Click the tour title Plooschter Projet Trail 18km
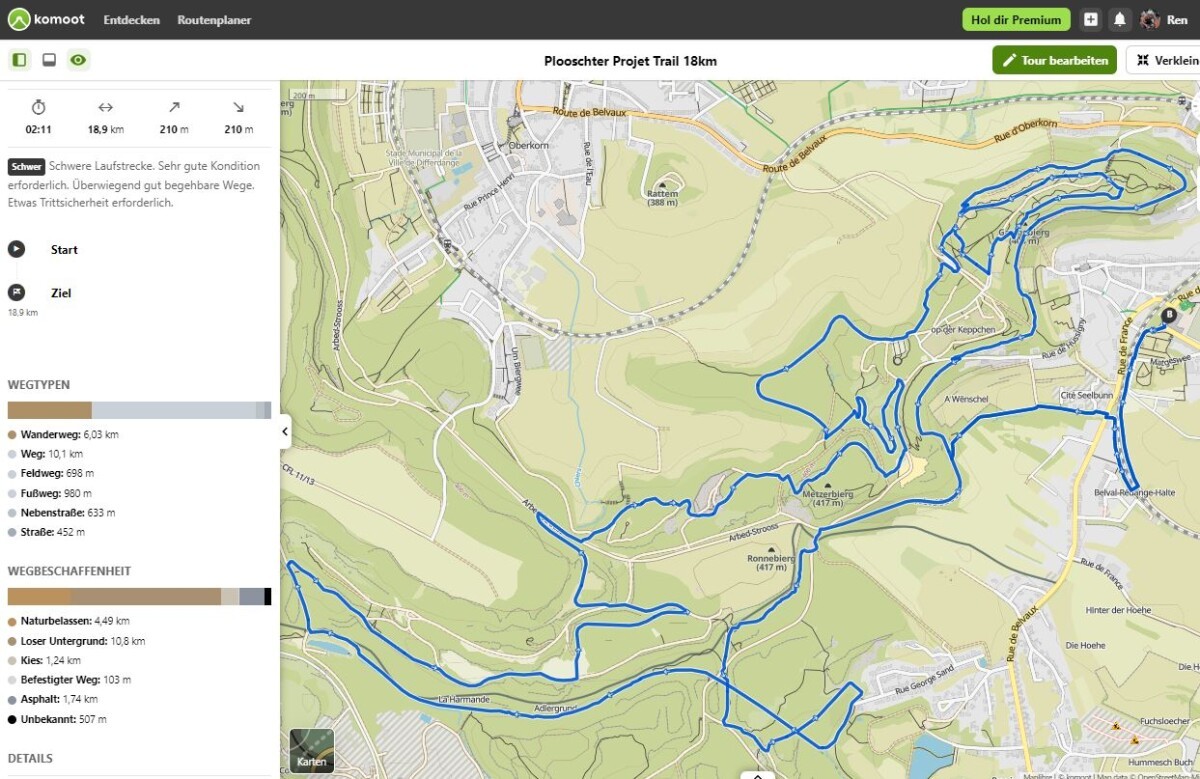The height and width of the screenshot is (779, 1200). click(x=630, y=61)
